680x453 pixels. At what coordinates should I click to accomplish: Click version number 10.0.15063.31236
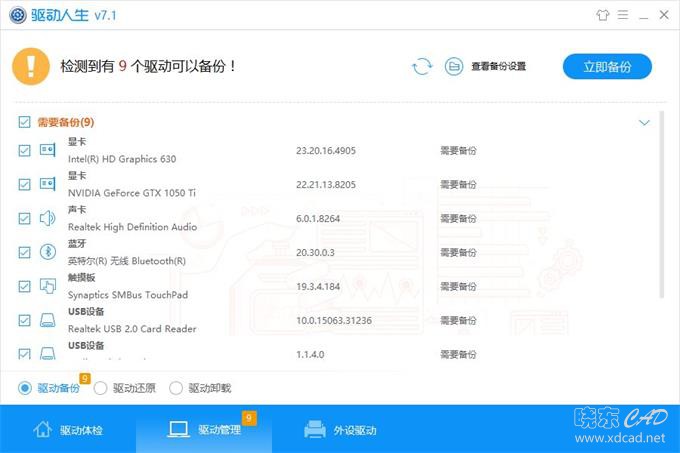pyautogui.click(x=334, y=320)
